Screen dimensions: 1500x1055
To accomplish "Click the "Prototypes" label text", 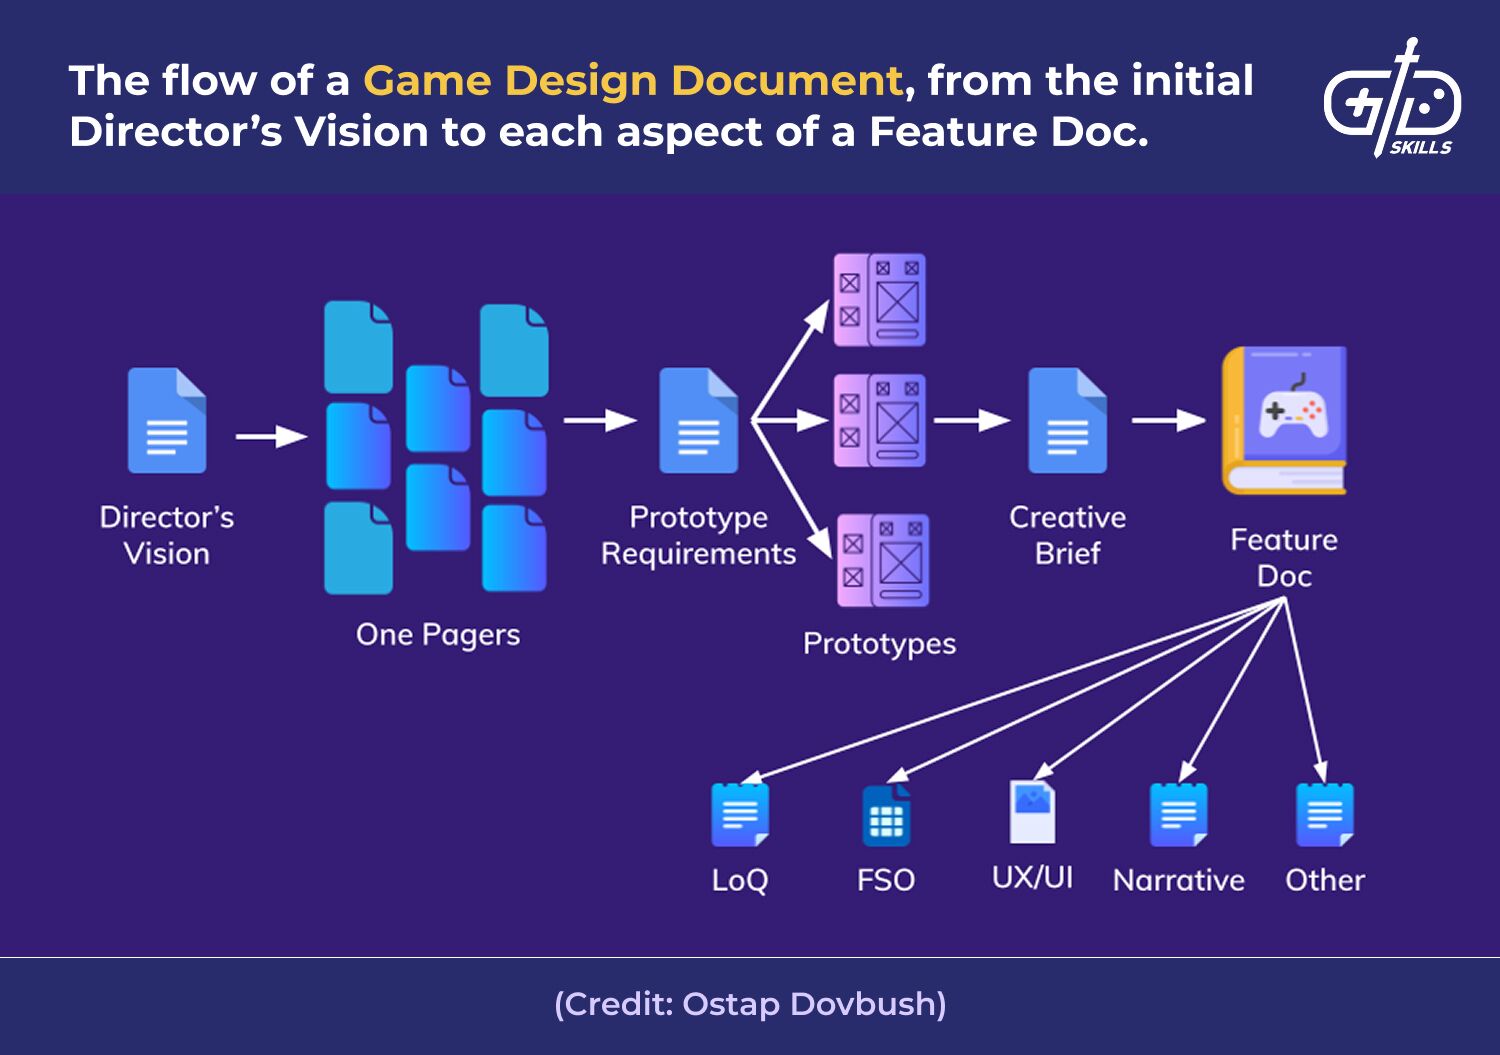I will (879, 644).
